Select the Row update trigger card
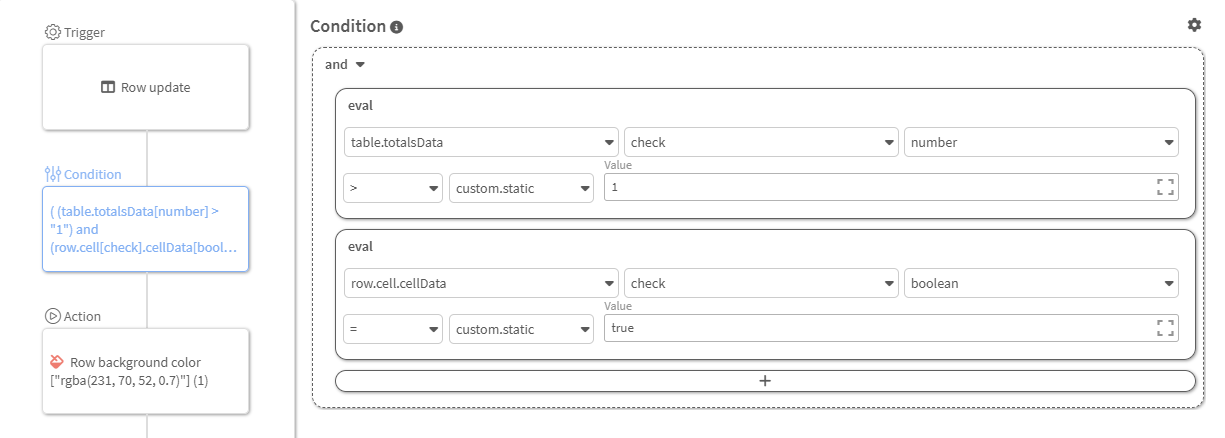Viewport: 1225px width, 438px height. coord(145,87)
